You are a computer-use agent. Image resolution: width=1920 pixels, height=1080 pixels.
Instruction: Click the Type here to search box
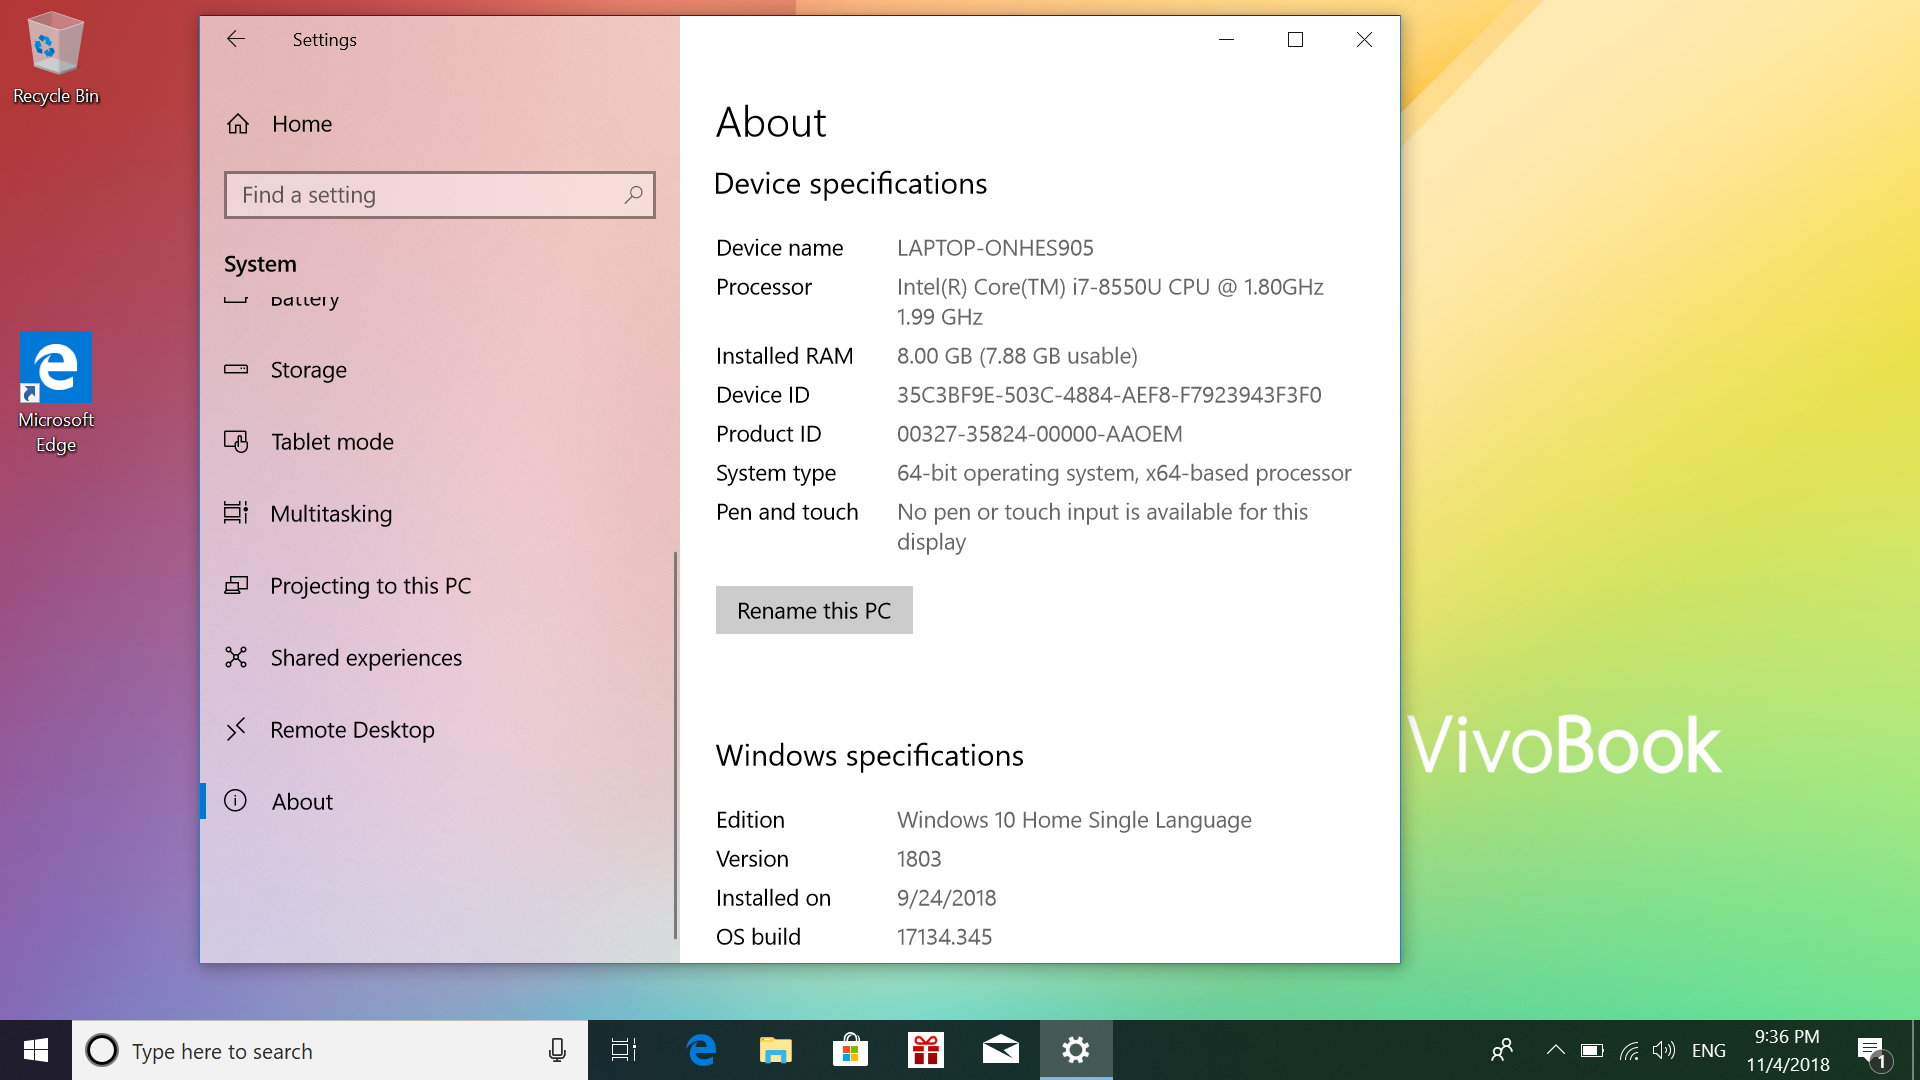pyautogui.click(x=330, y=1050)
